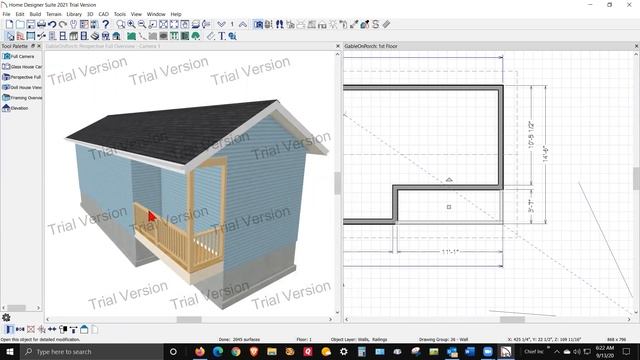Select the Full Camera tool
The image size is (640, 360).
[x=19, y=56]
